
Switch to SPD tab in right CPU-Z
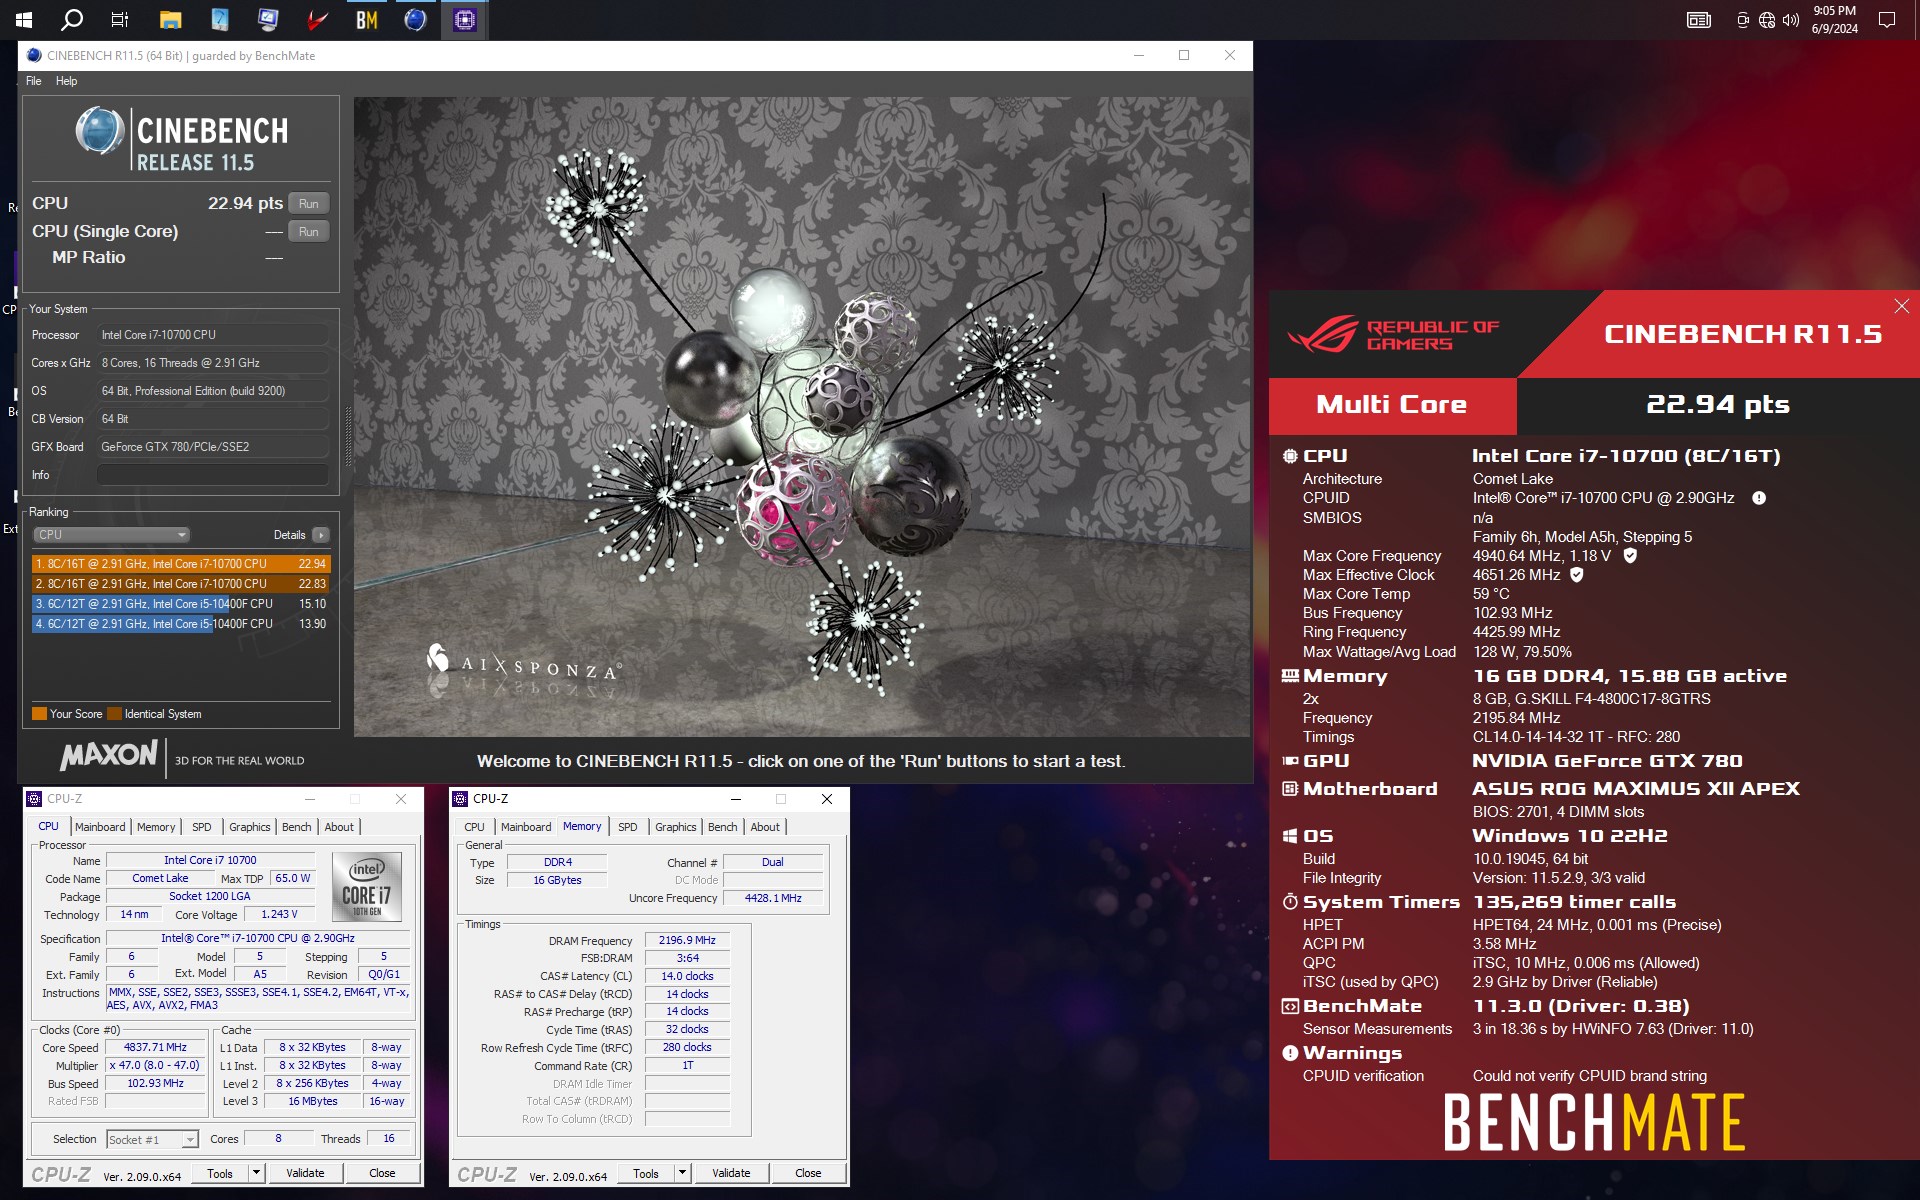click(x=627, y=827)
